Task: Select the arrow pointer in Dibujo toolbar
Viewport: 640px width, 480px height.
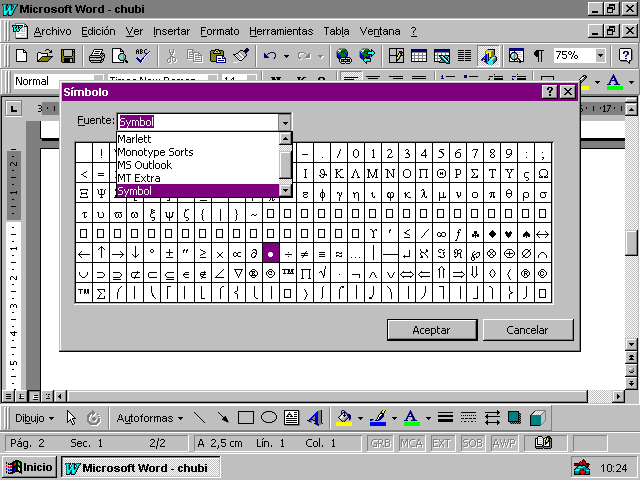Action: 71,418
